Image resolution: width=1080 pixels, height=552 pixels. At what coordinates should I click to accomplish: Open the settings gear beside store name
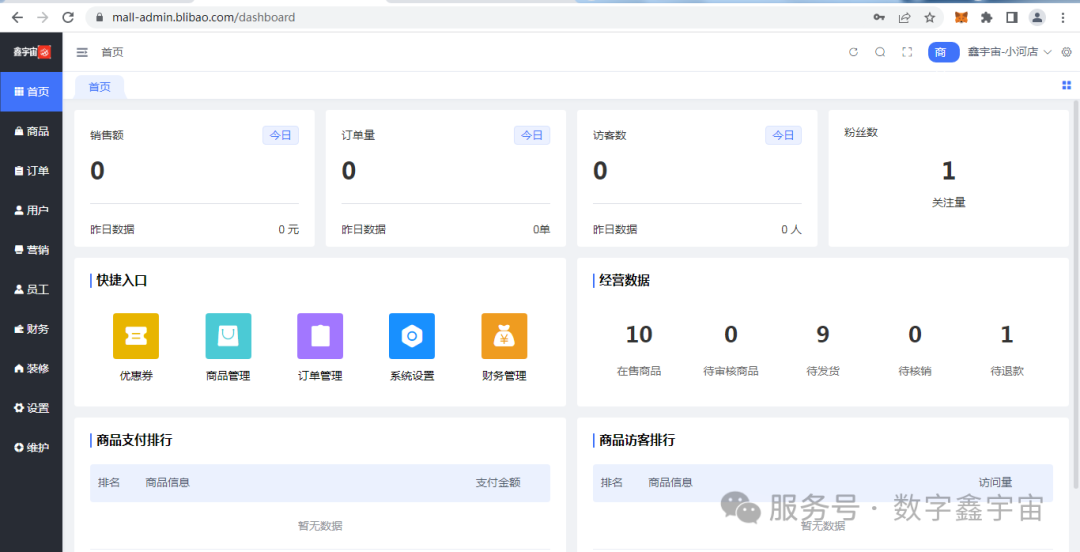[1066, 52]
